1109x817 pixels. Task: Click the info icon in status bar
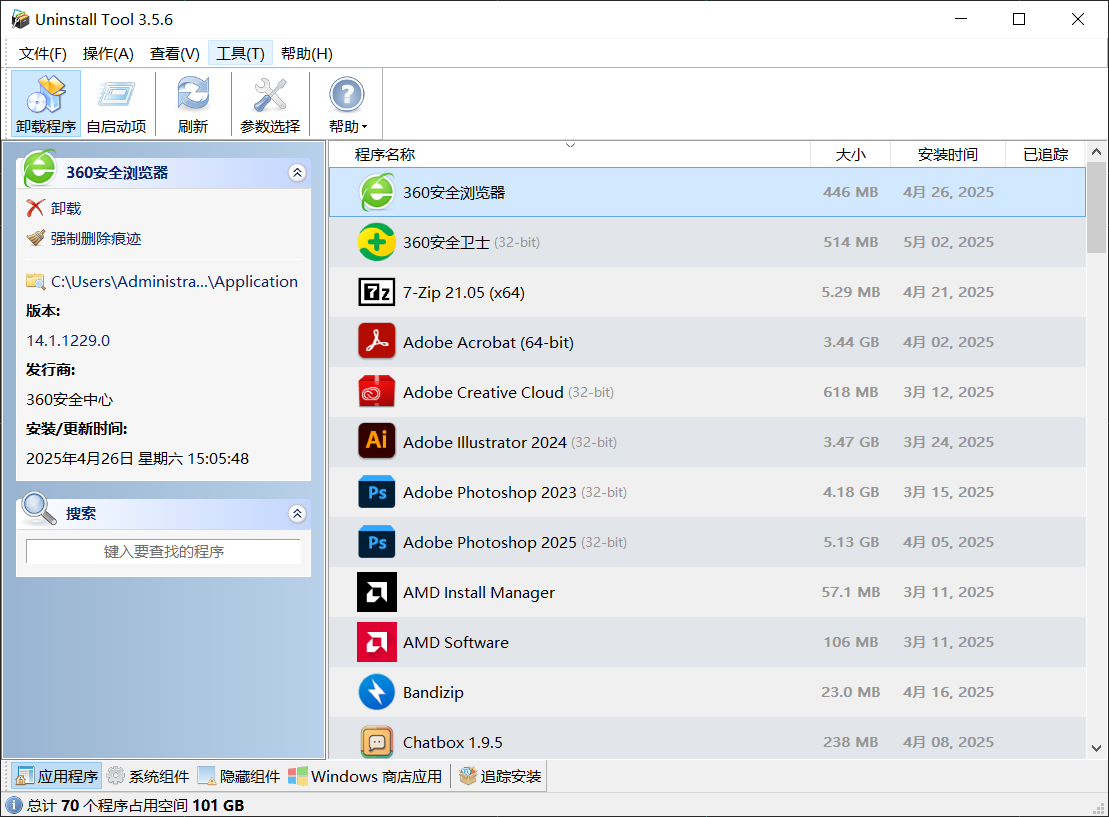13,805
